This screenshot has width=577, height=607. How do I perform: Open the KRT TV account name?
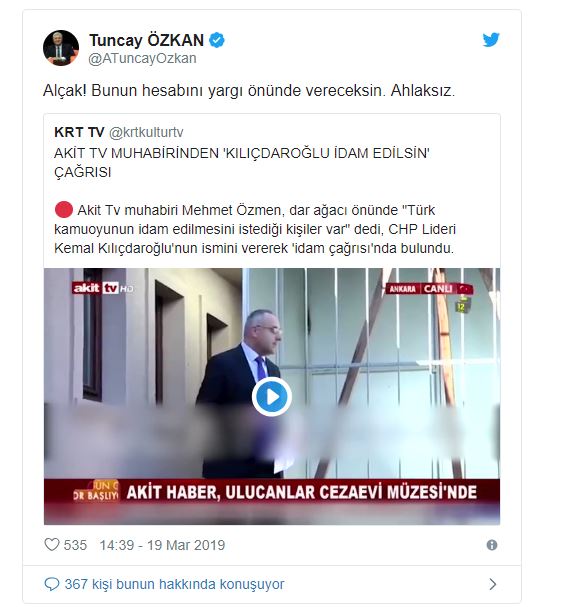79,132
